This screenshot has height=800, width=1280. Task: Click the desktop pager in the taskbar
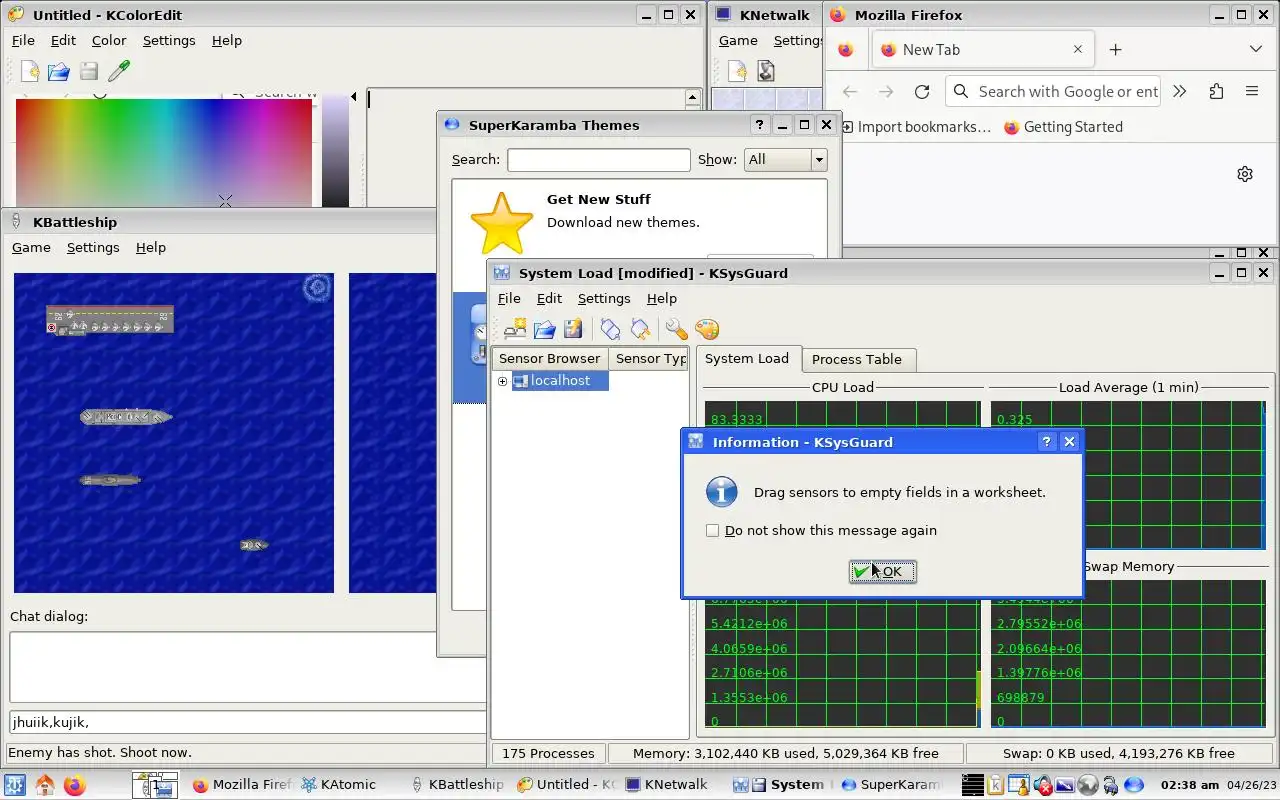155,785
